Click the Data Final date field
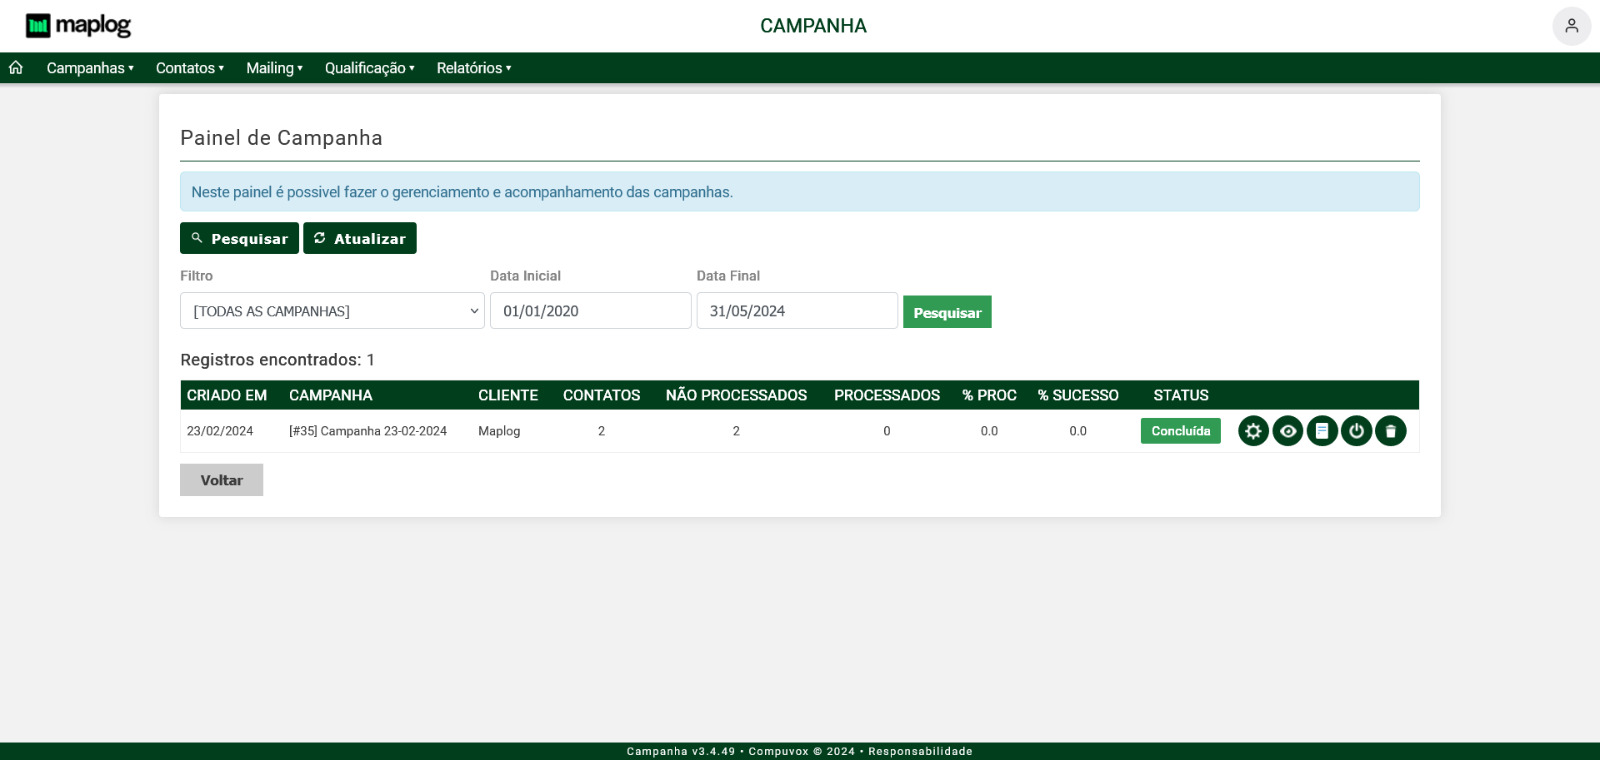1600x760 pixels. (x=797, y=311)
